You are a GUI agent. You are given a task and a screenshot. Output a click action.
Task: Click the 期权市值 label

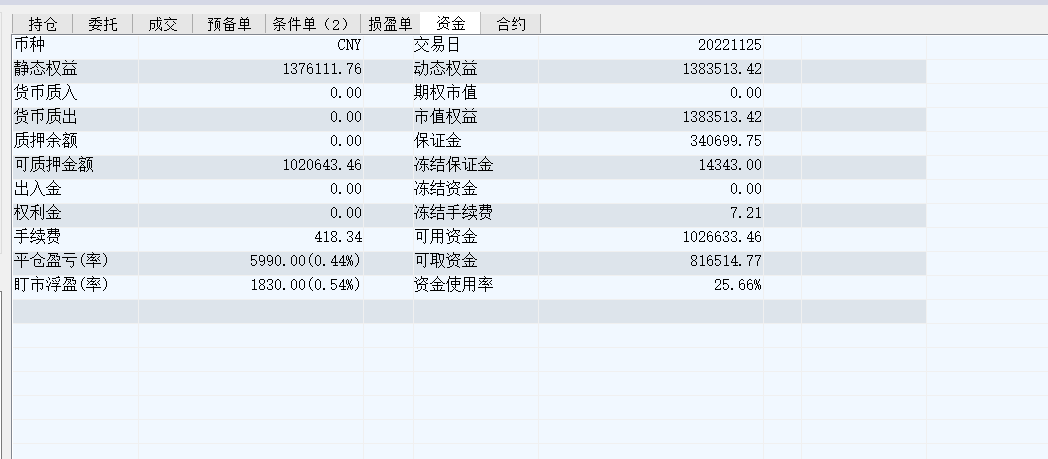coord(445,93)
